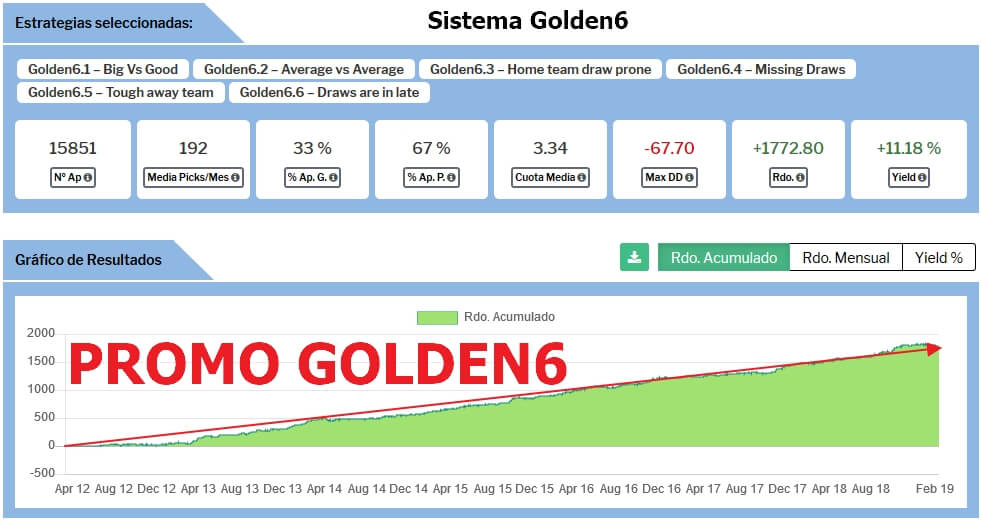Click the 15851 picks count value

[x=73, y=149]
